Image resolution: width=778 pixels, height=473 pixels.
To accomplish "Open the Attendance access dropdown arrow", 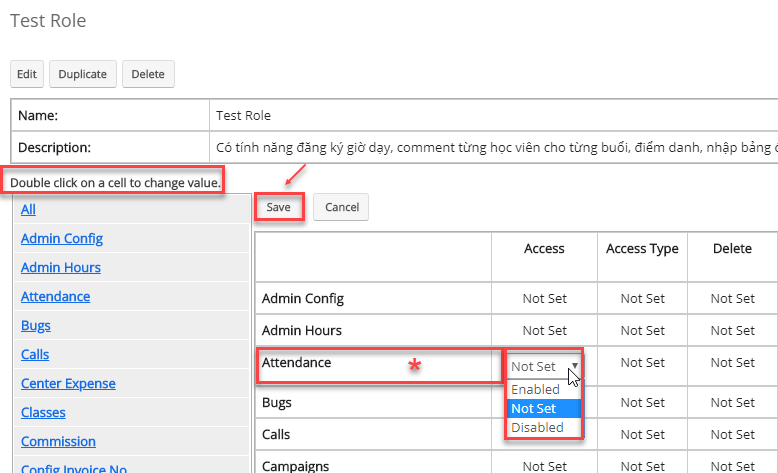I will pyautogui.click(x=574, y=366).
